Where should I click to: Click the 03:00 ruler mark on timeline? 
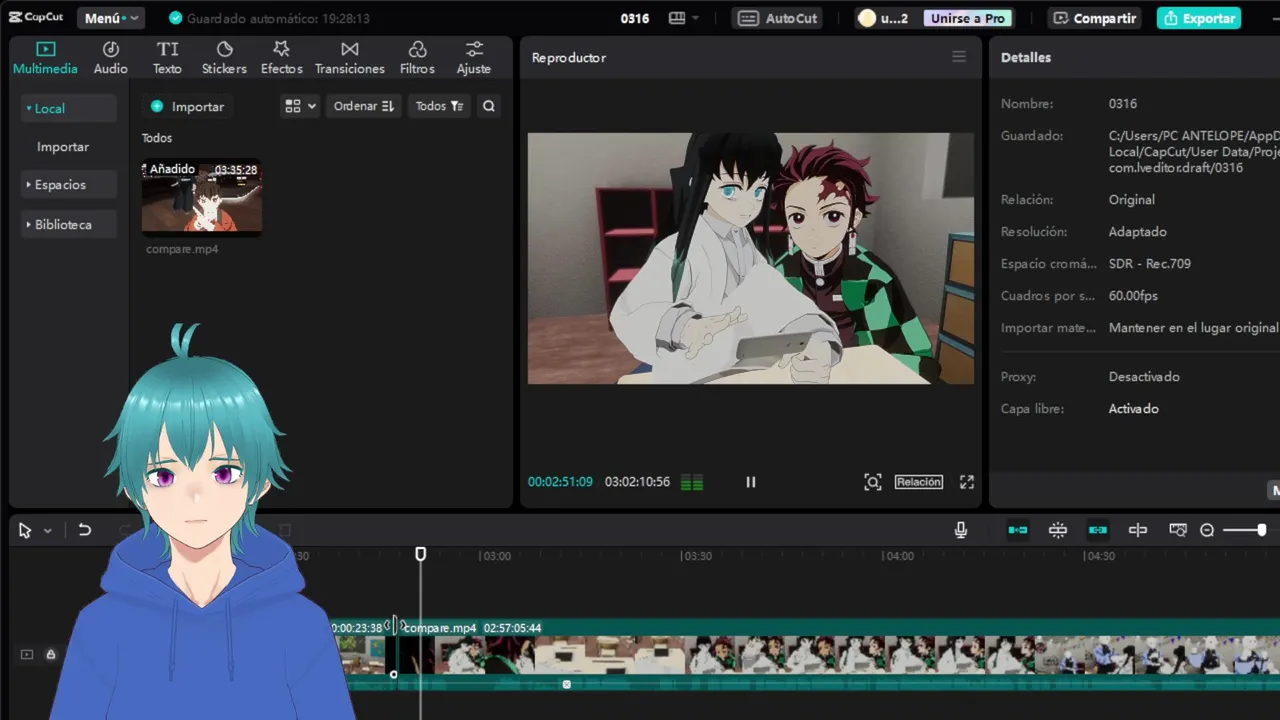click(x=495, y=556)
